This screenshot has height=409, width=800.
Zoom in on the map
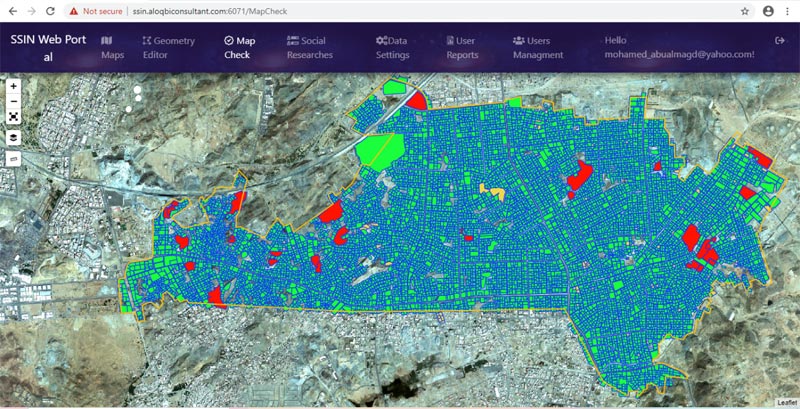tap(14, 86)
